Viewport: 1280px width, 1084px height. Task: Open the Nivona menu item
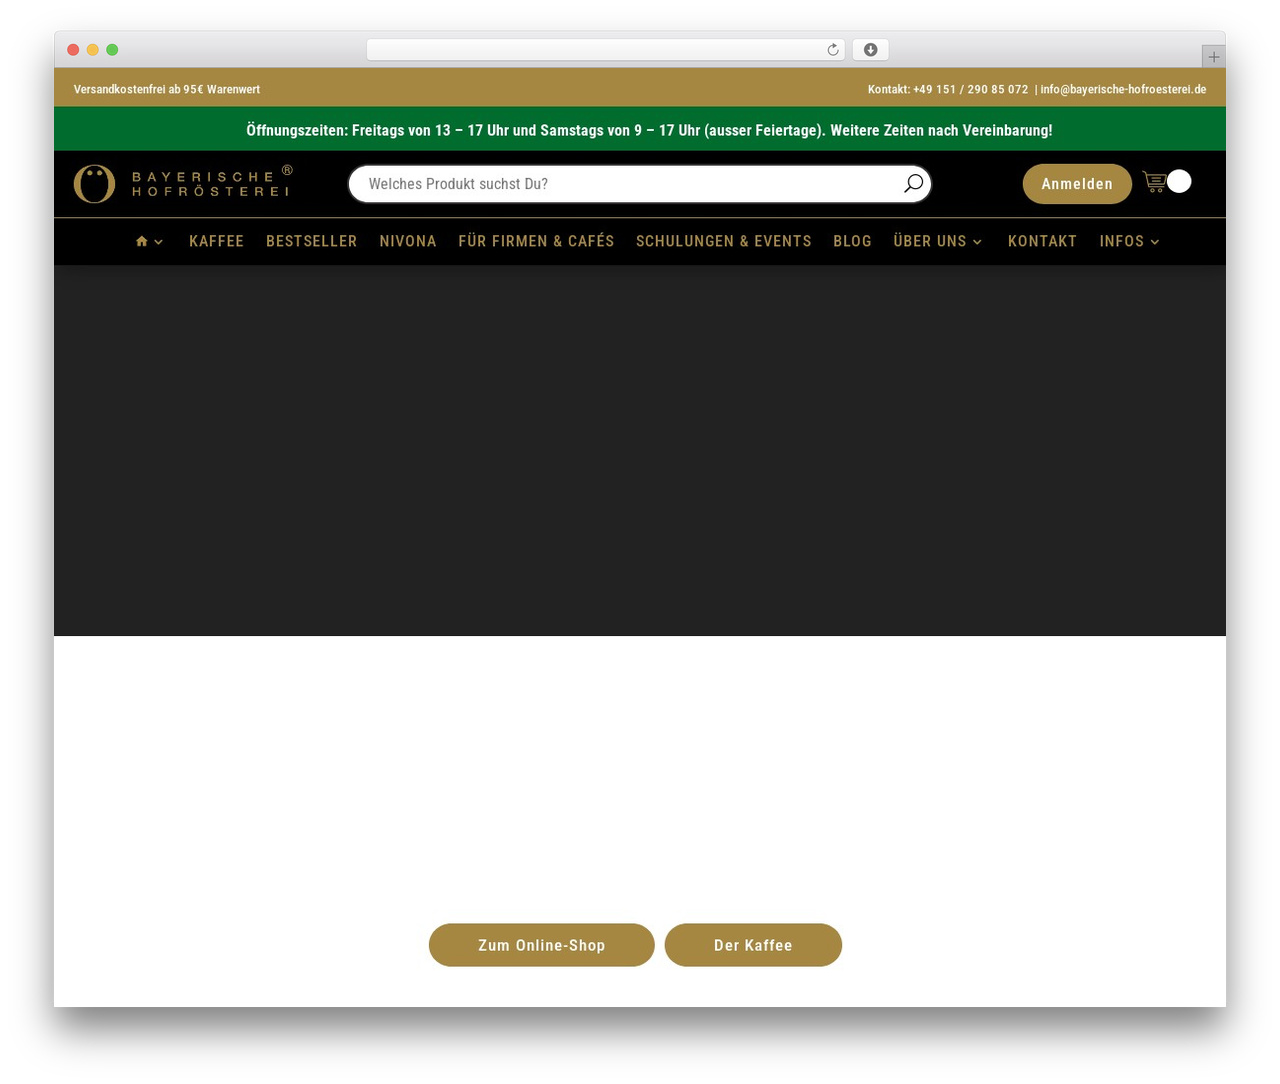click(x=408, y=241)
